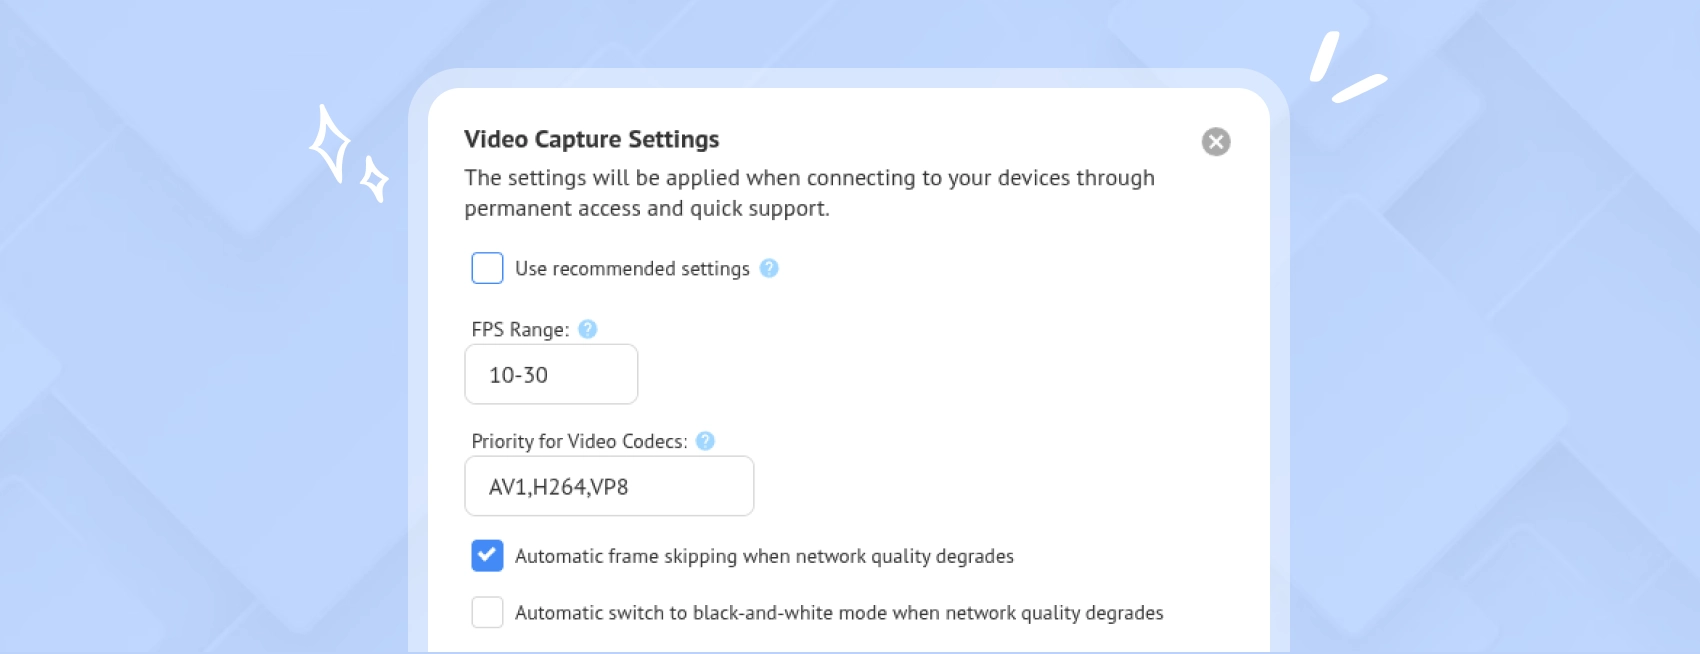Click the black-and-white mode label text
The height and width of the screenshot is (654, 1700).
[x=839, y=613]
